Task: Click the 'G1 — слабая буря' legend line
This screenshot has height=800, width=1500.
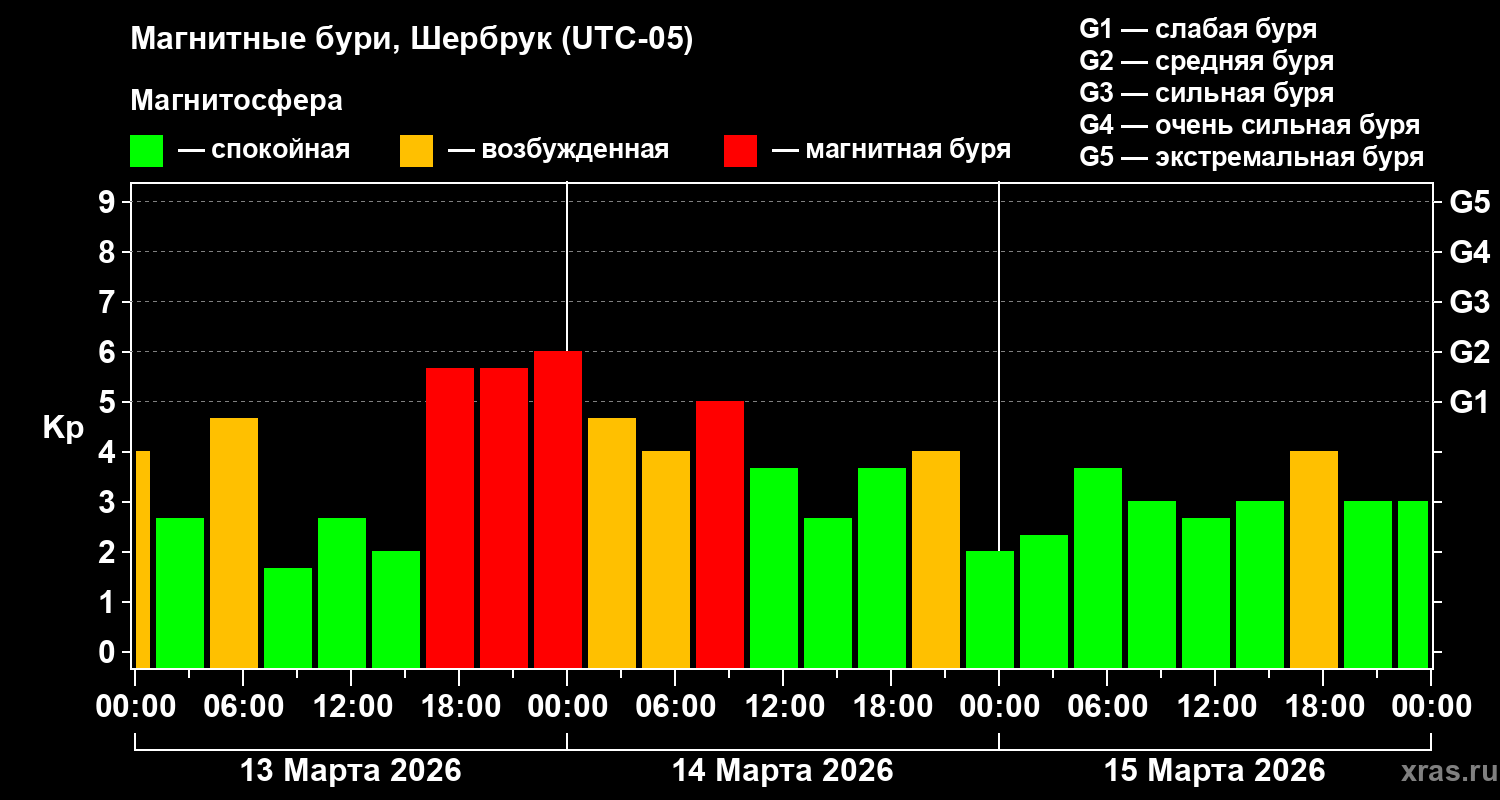Action: (x=1198, y=29)
